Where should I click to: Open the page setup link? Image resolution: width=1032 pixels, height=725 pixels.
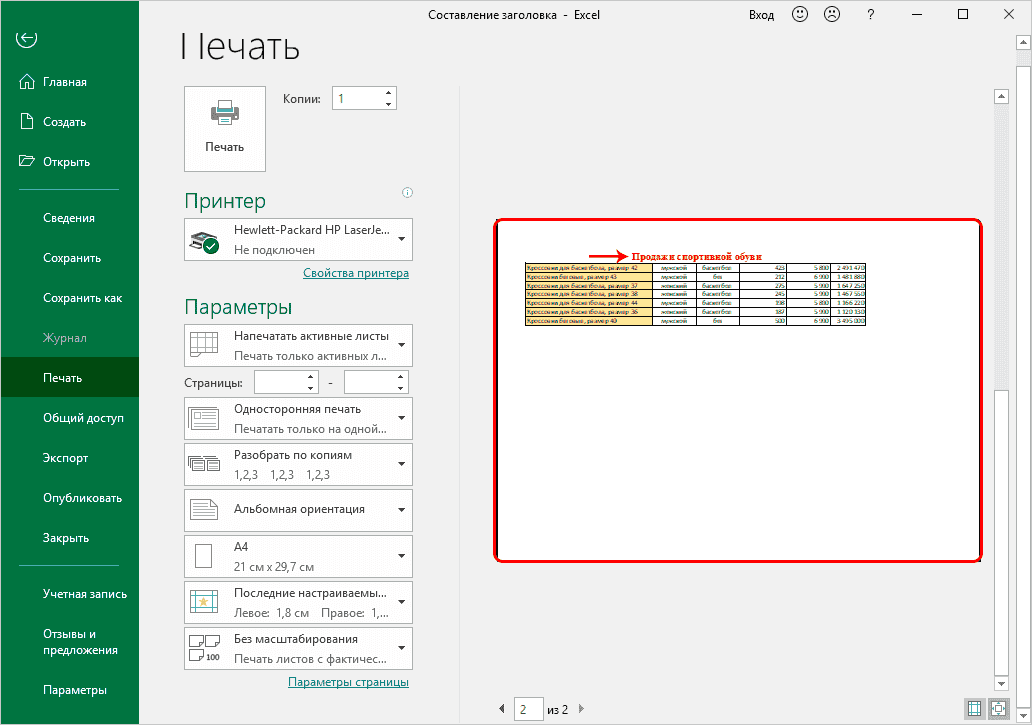click(x=348, y=682)
